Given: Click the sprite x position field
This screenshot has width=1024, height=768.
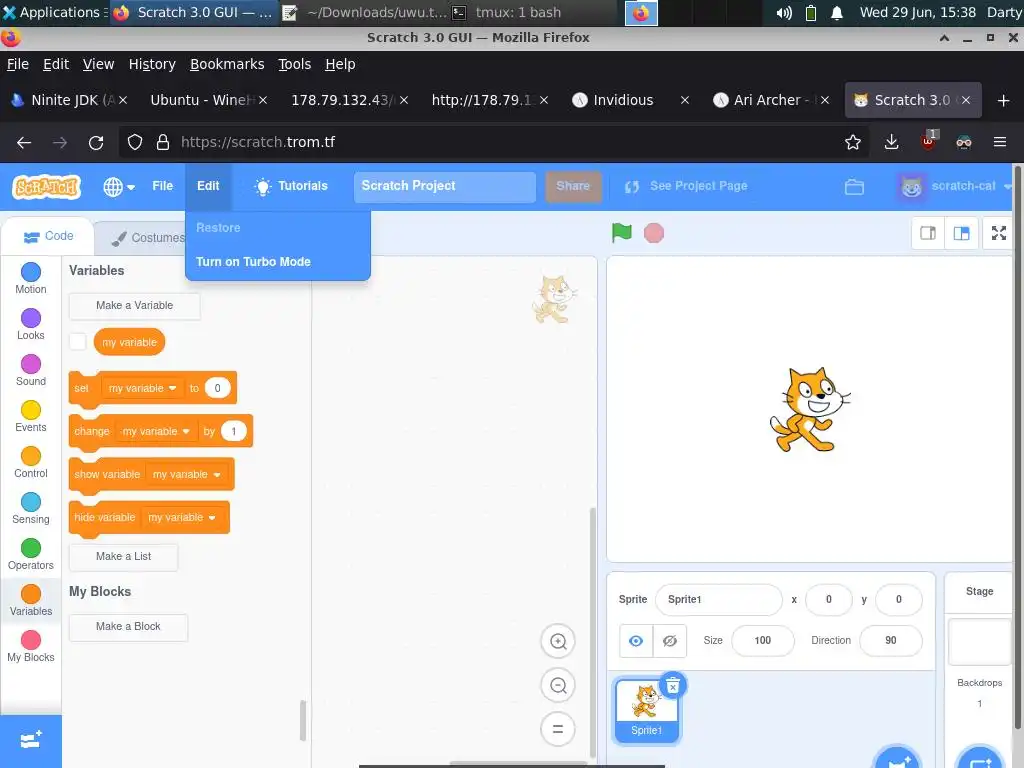Looking at the screenshot, I should coord(829,600).
